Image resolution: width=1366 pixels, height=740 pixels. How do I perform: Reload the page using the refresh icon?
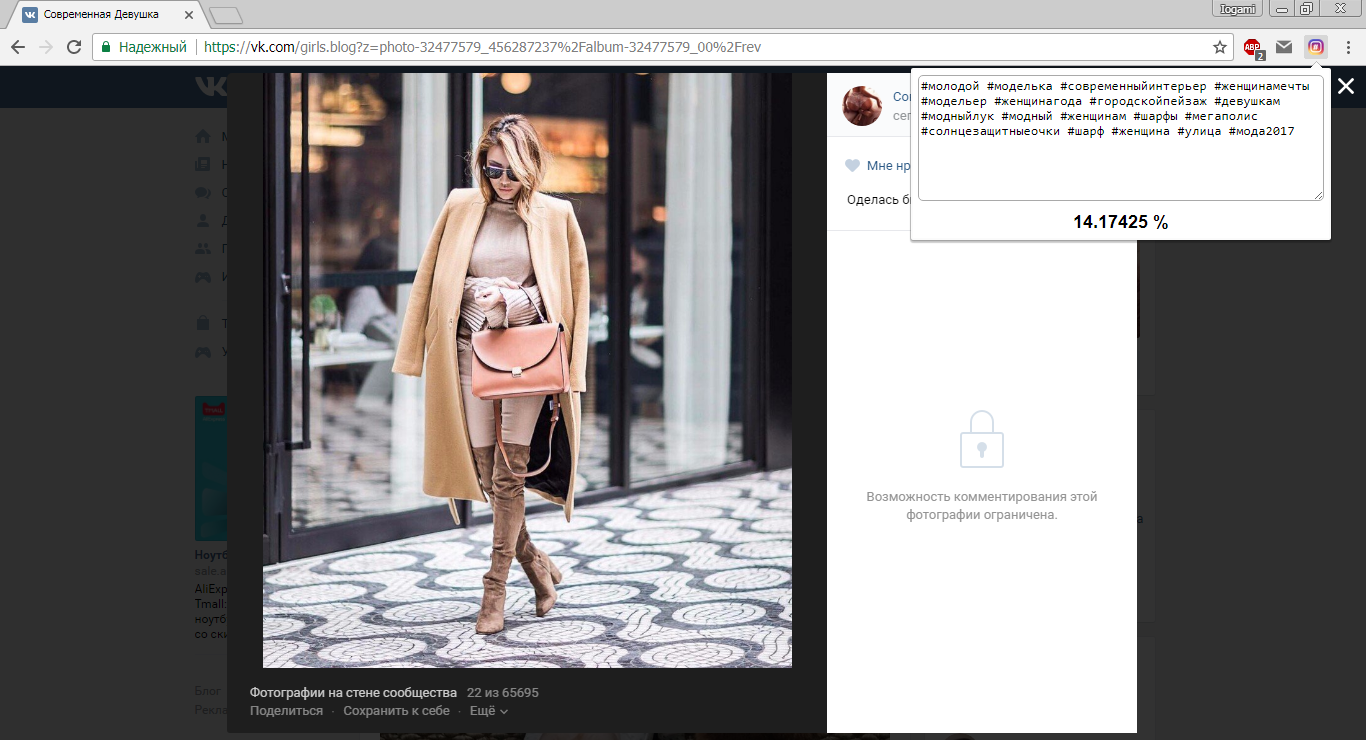[73, 47]
